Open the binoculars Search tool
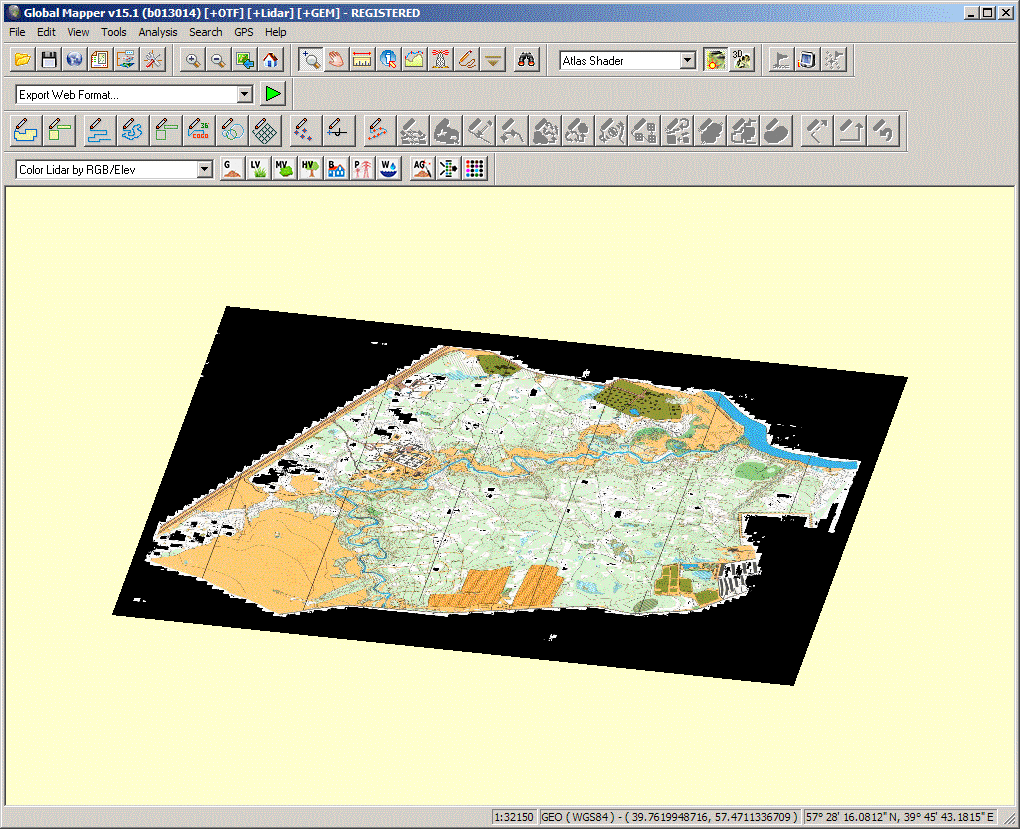The height and width of the screenshot is (829, 1020). (x=526, y=60)
